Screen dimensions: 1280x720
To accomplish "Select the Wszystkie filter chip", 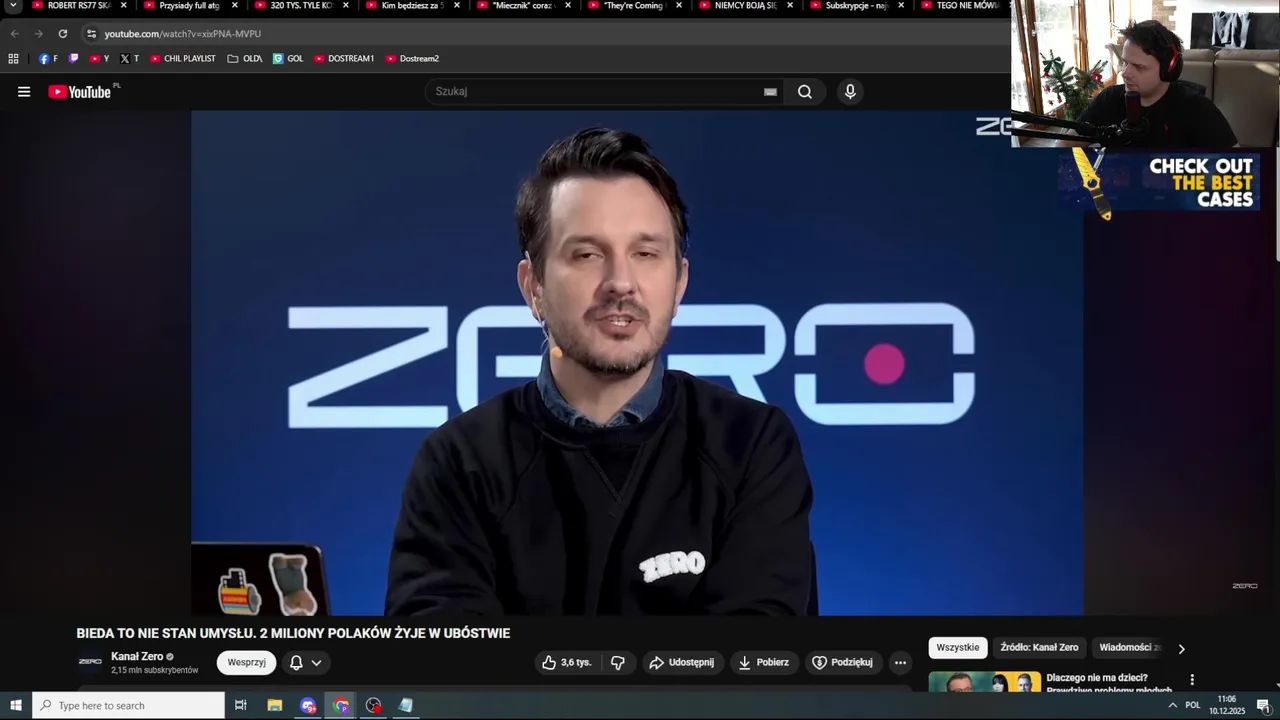I will tap(958, 648).
